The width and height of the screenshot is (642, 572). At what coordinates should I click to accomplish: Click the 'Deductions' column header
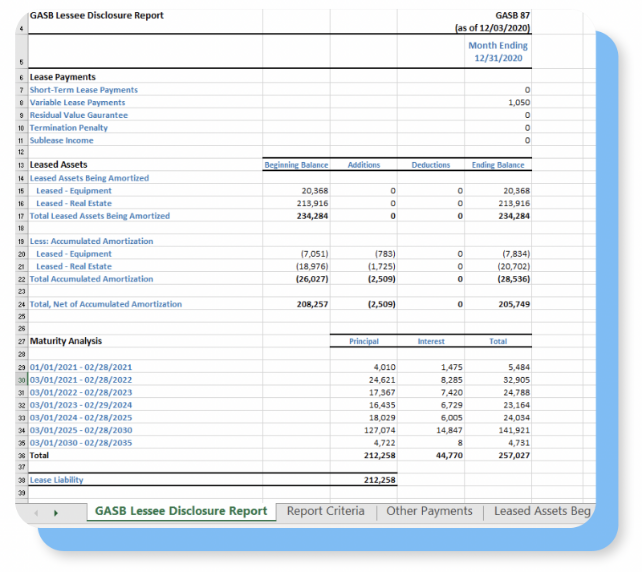coord(431,165)
